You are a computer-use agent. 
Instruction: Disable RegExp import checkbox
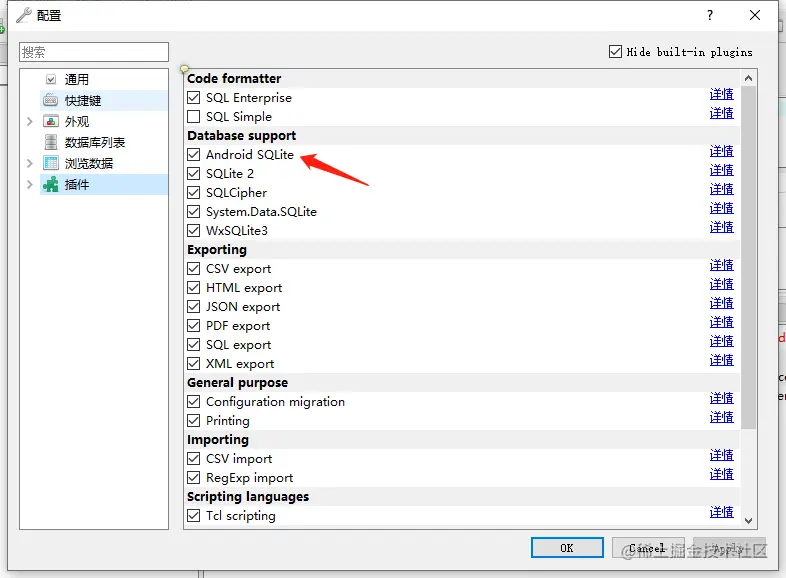coord(193,477)
